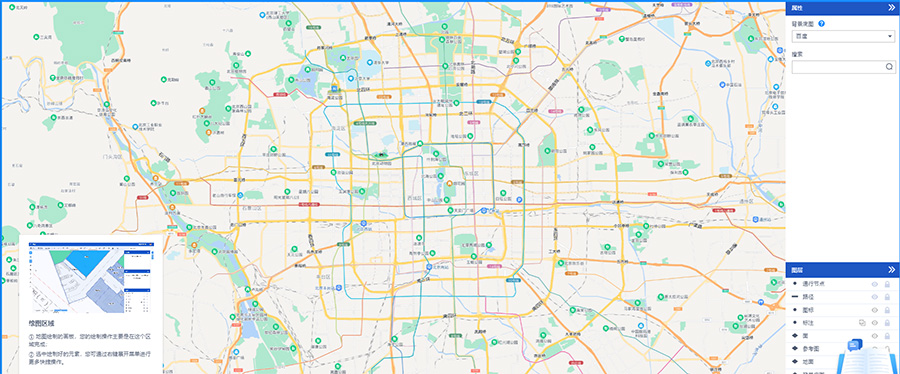Click the blue help icon beside 背景类型
This screenshot has width=900, height=374.
point(821,24)
